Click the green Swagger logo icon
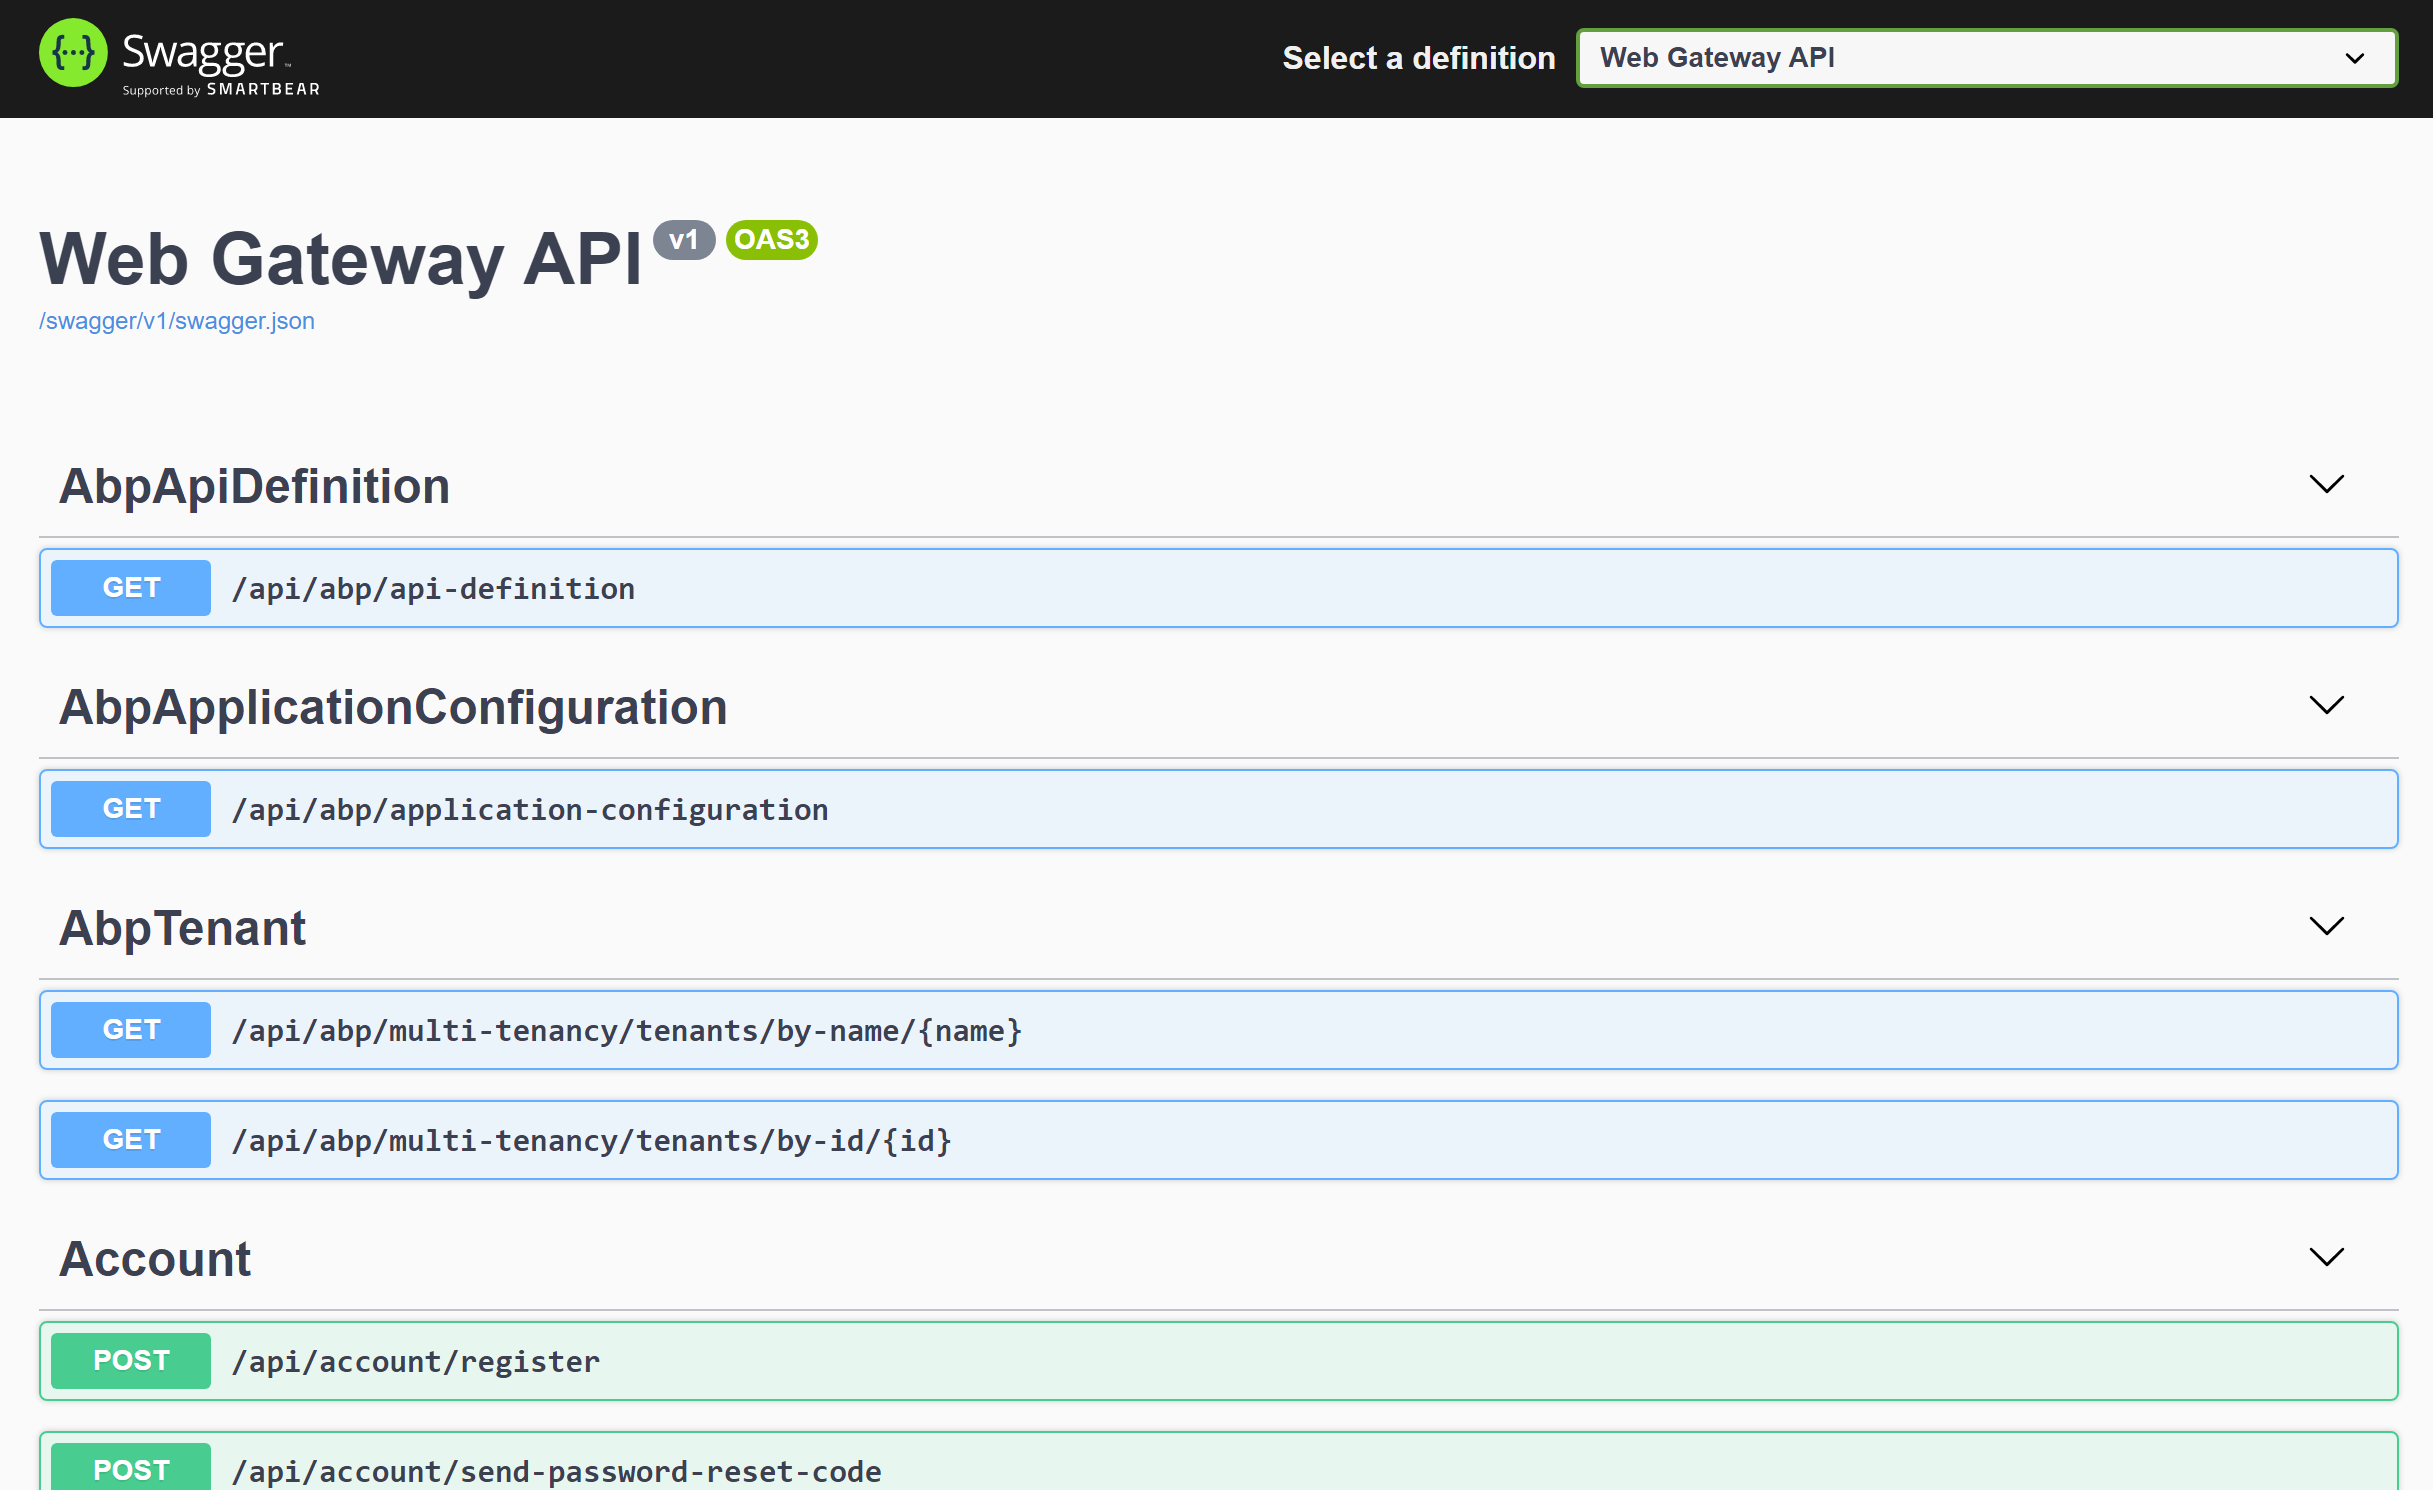 73,53
